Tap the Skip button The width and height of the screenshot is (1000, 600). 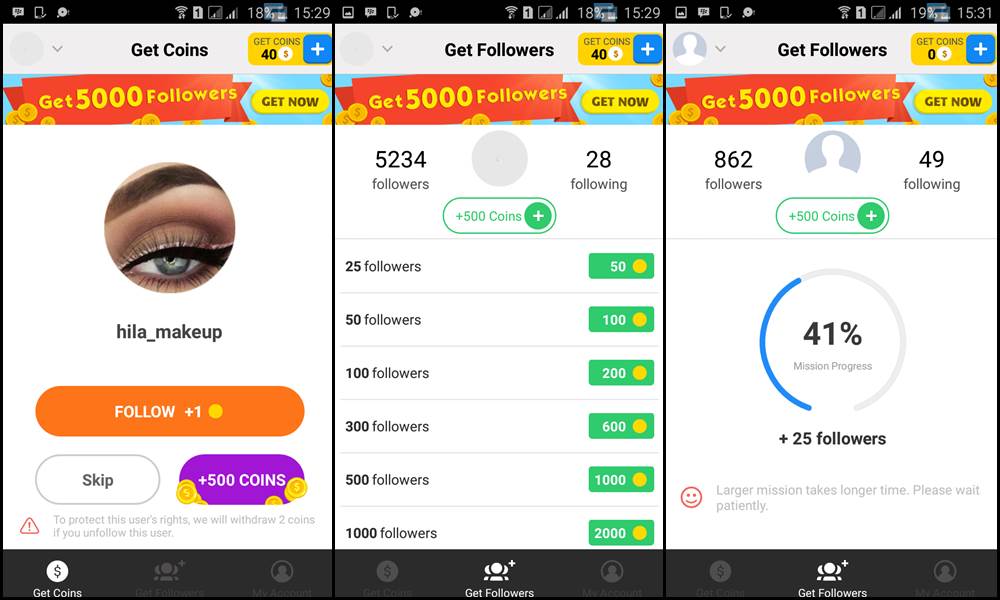(x=98, y=479)
